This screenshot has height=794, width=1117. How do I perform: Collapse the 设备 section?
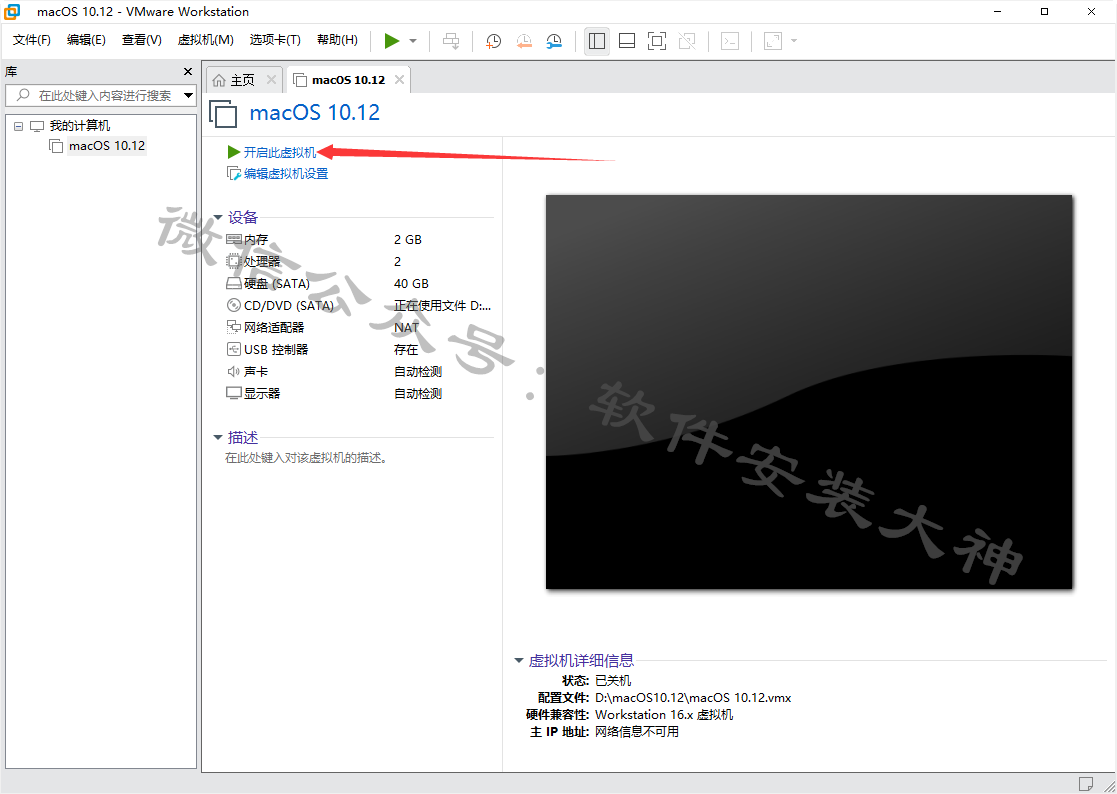(x=218, y=218)
